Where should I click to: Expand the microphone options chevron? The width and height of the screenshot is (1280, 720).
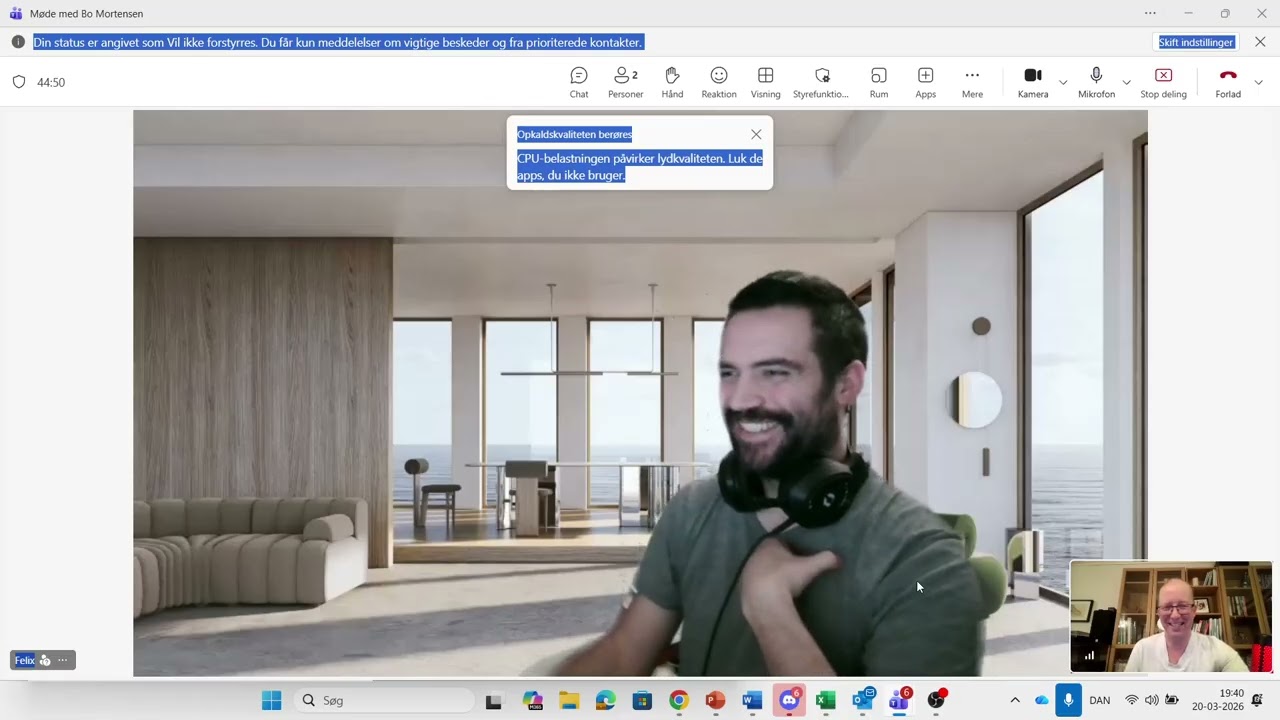coord(1127,82)
